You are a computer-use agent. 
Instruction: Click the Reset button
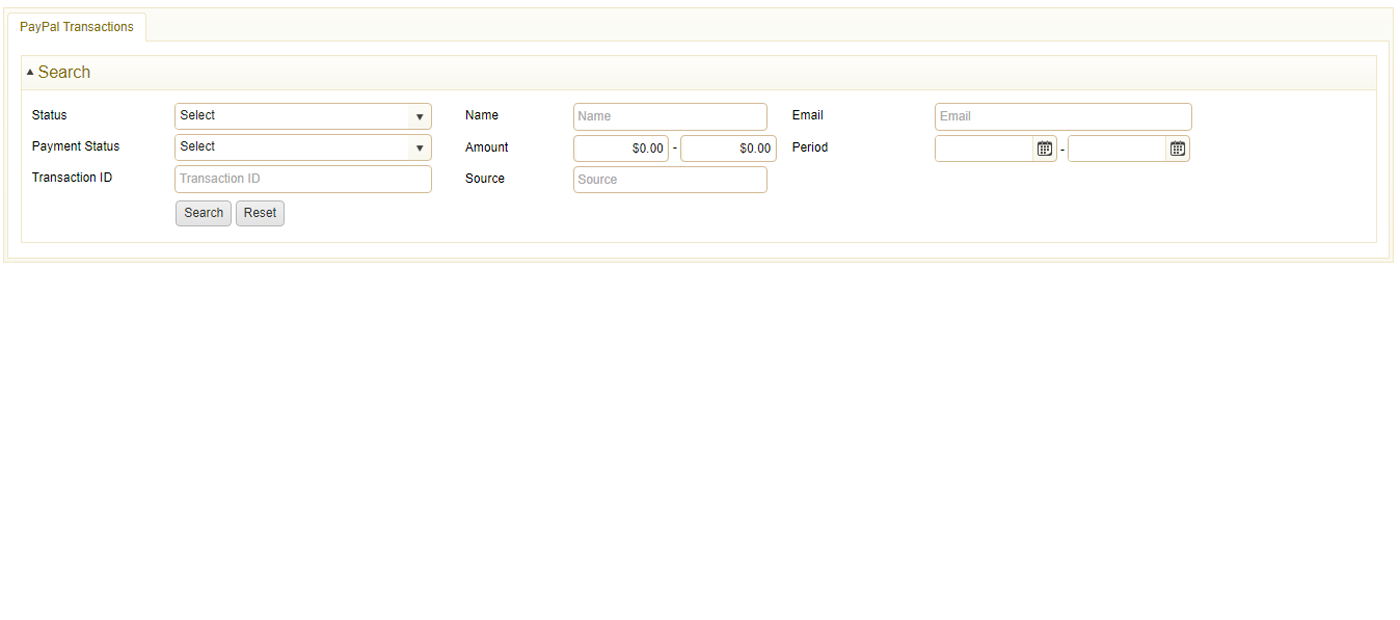click(260, 213)
